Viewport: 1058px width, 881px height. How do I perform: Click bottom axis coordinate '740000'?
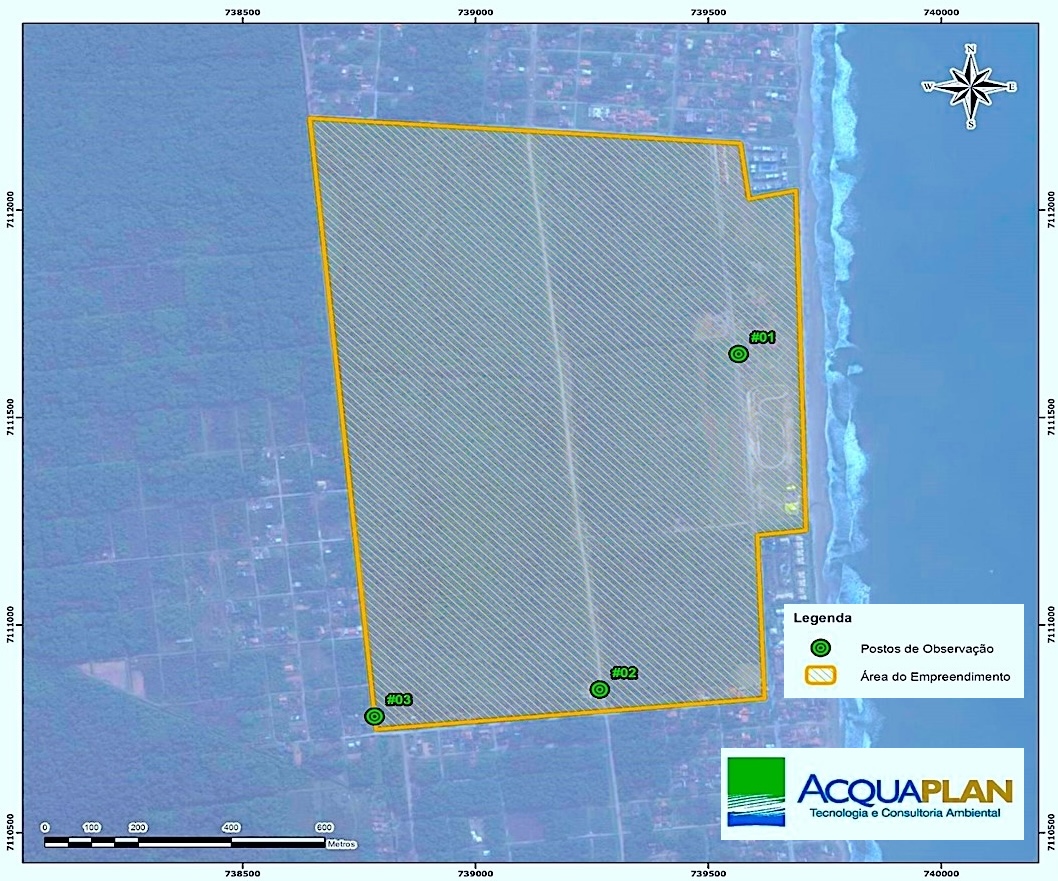[x=941, y=874]
